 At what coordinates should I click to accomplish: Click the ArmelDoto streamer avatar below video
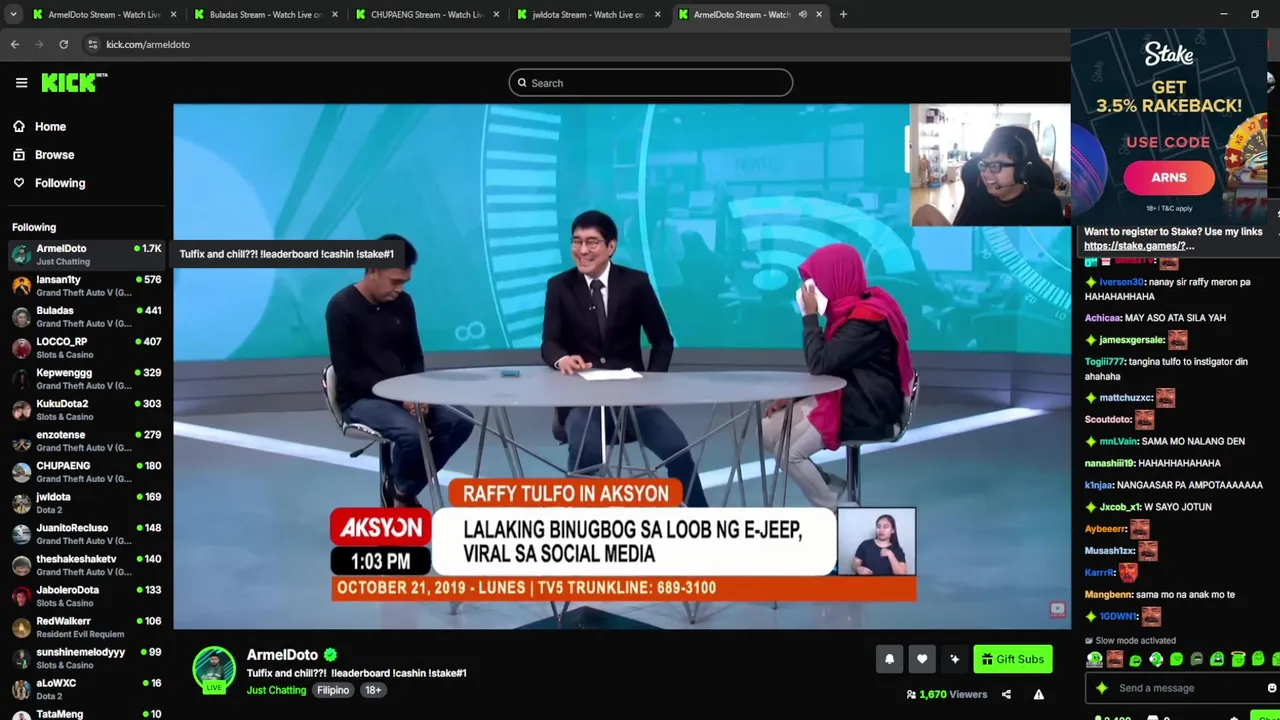[x=214, y=669]
